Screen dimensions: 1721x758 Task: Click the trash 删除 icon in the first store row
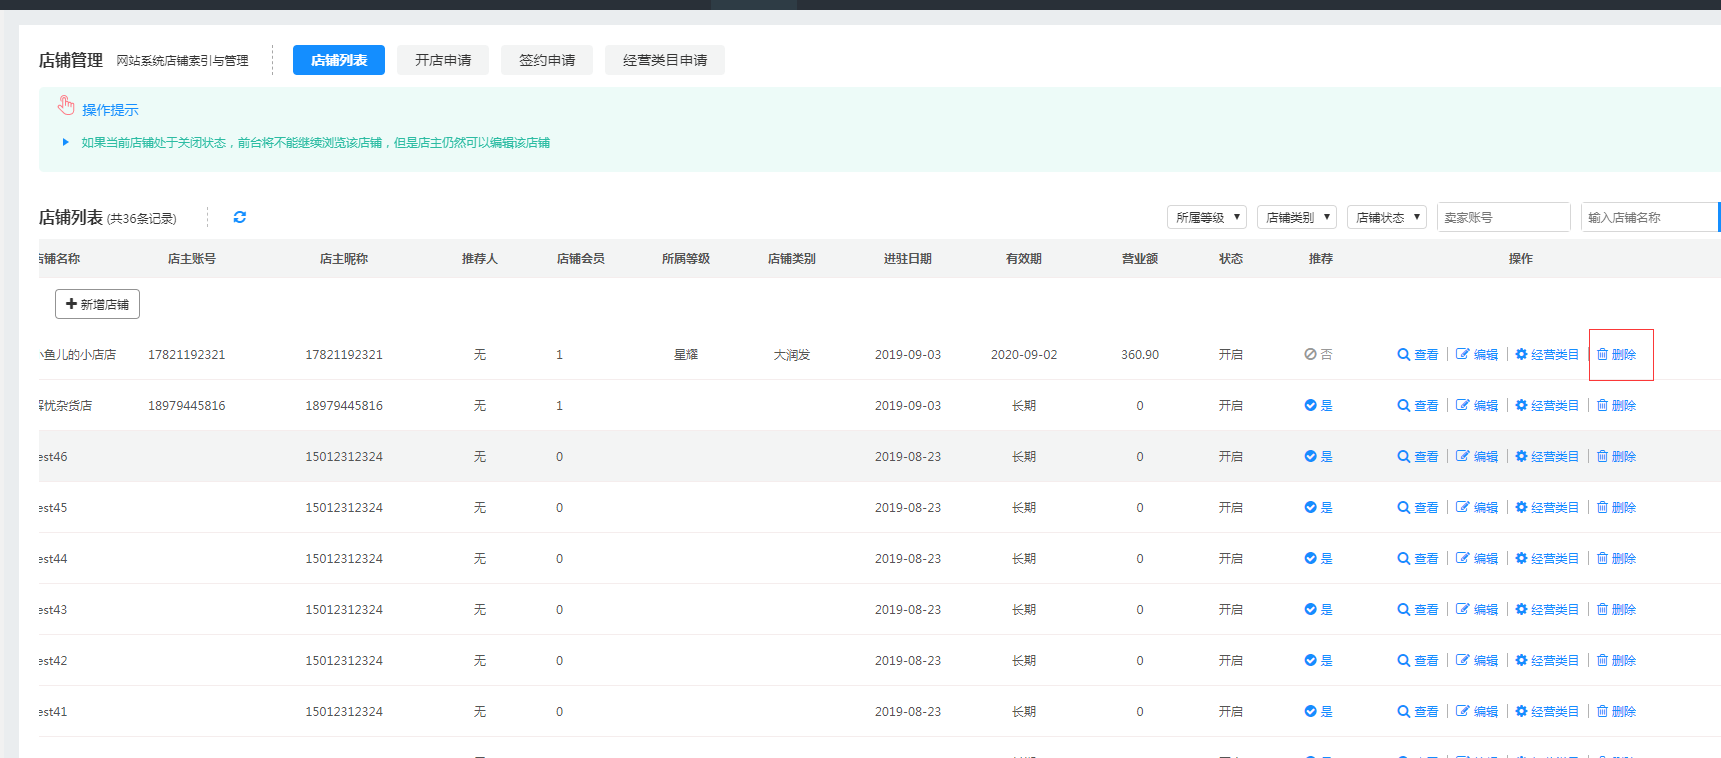coord(1602,355)
